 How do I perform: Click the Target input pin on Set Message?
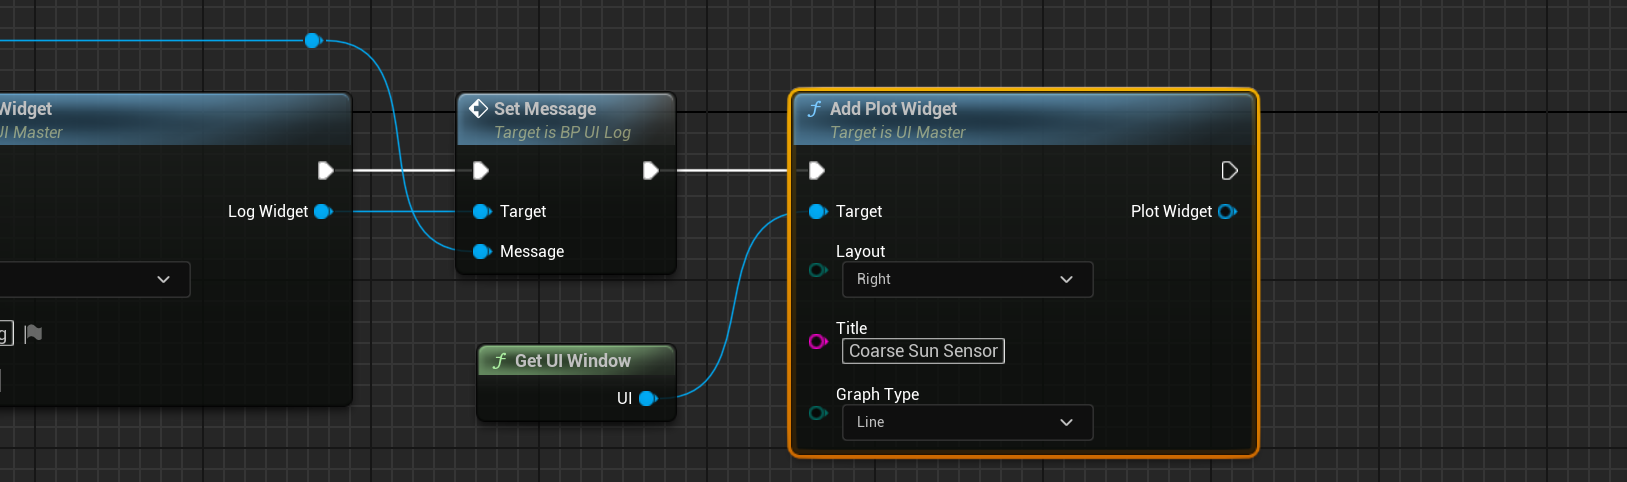481,211
